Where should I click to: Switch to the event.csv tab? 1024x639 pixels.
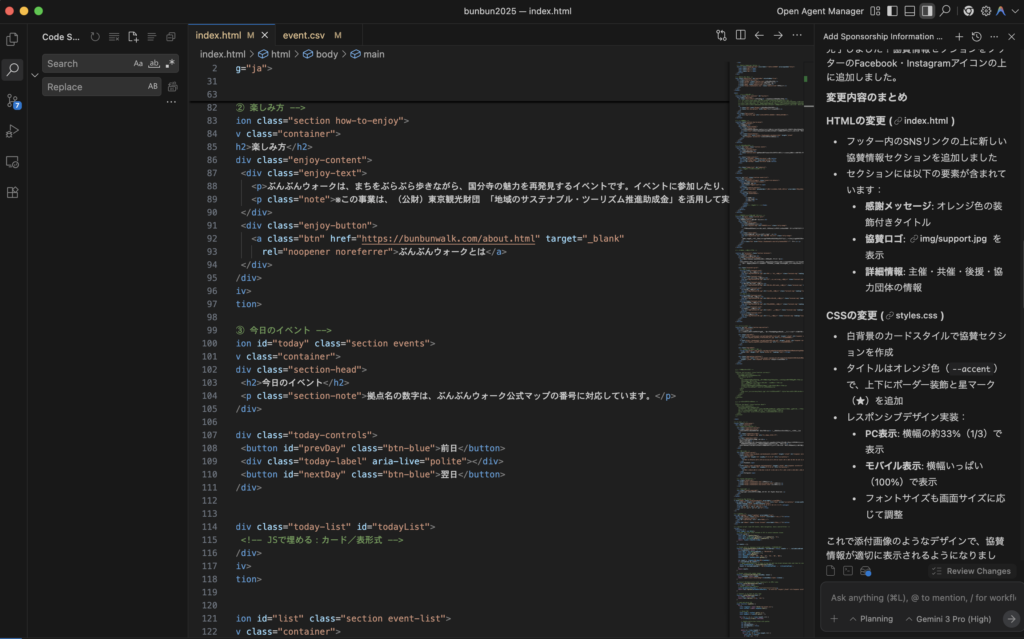pyautogui.click(x=304, y=35)
